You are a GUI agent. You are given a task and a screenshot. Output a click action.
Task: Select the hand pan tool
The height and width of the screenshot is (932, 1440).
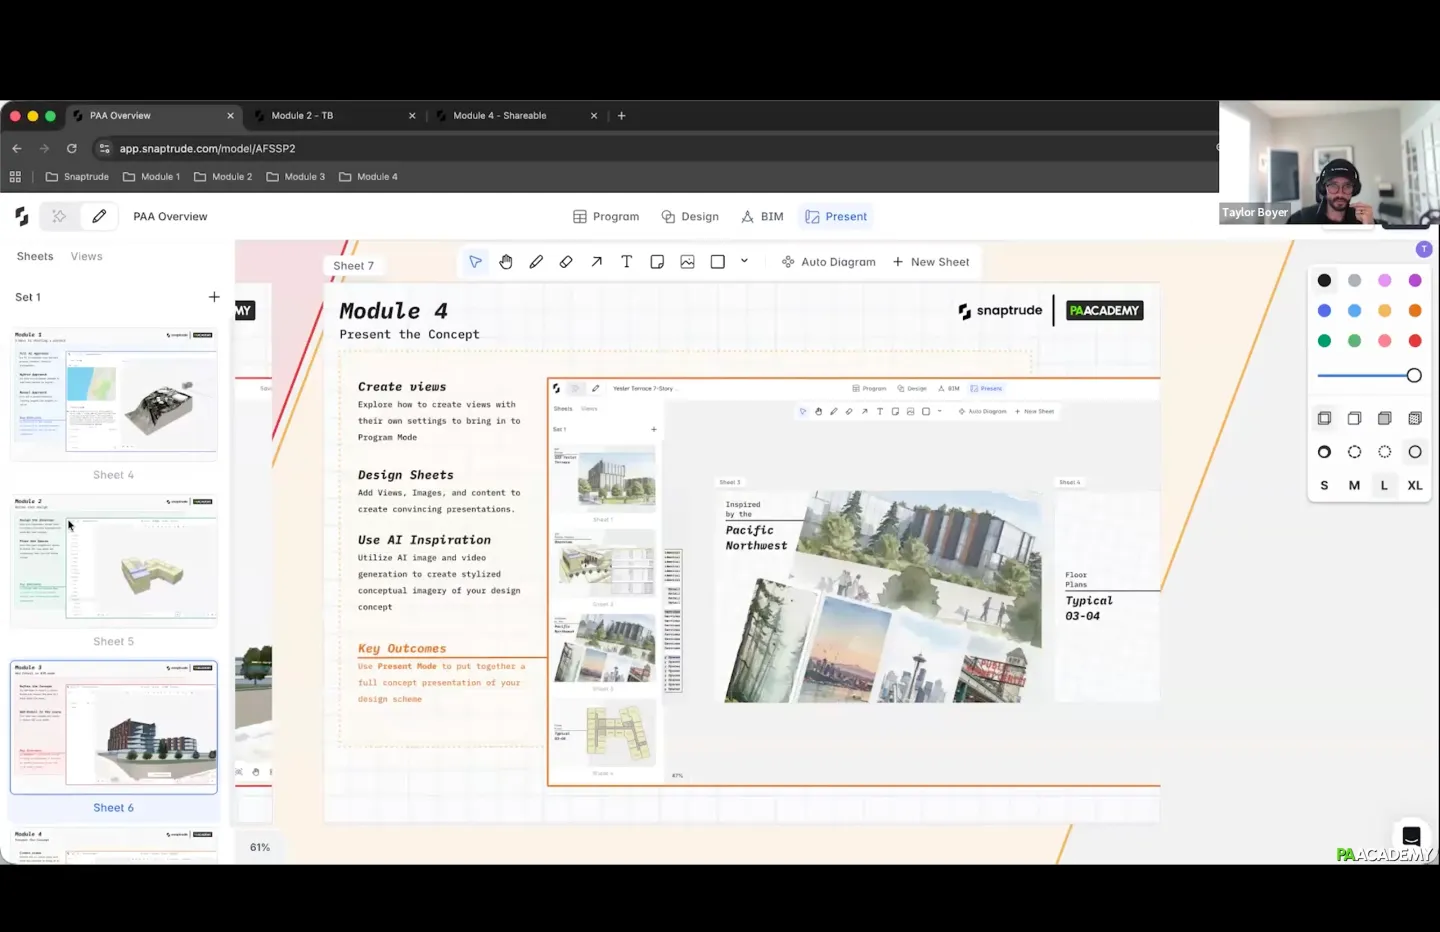pyautogui.click(x=506, y=262)
